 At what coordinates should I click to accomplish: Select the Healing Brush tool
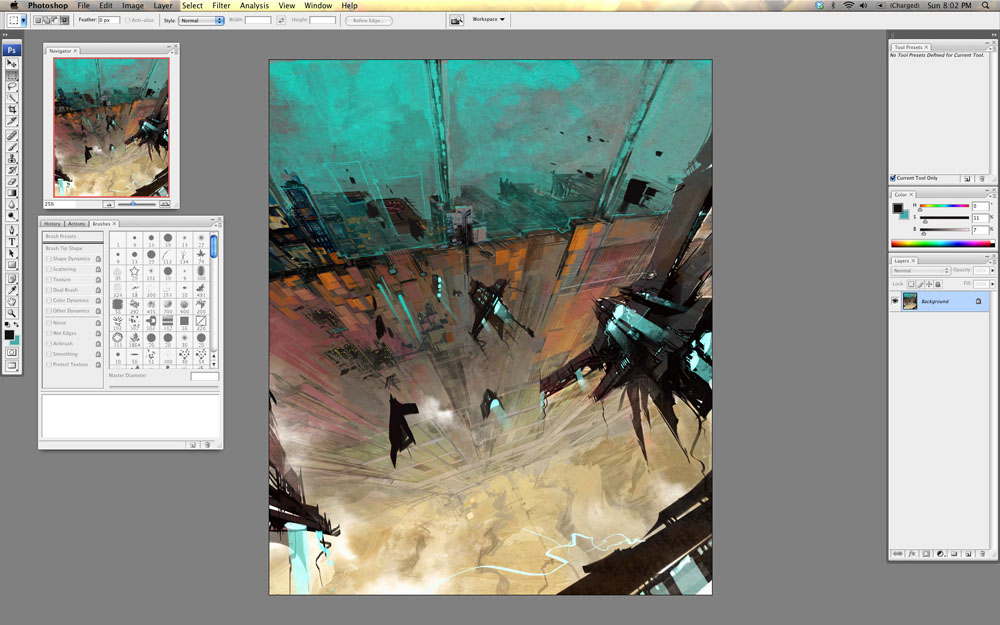(x=11, y=135)
